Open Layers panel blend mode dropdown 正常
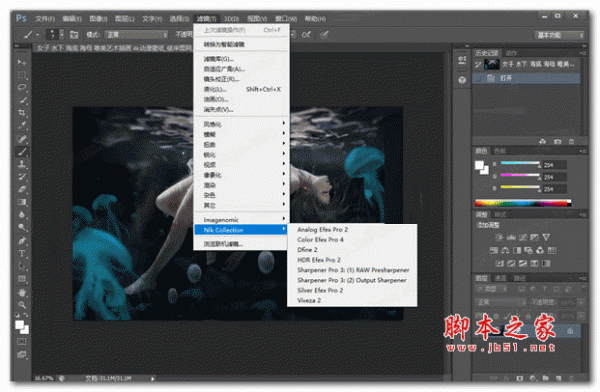 [501, 302]
